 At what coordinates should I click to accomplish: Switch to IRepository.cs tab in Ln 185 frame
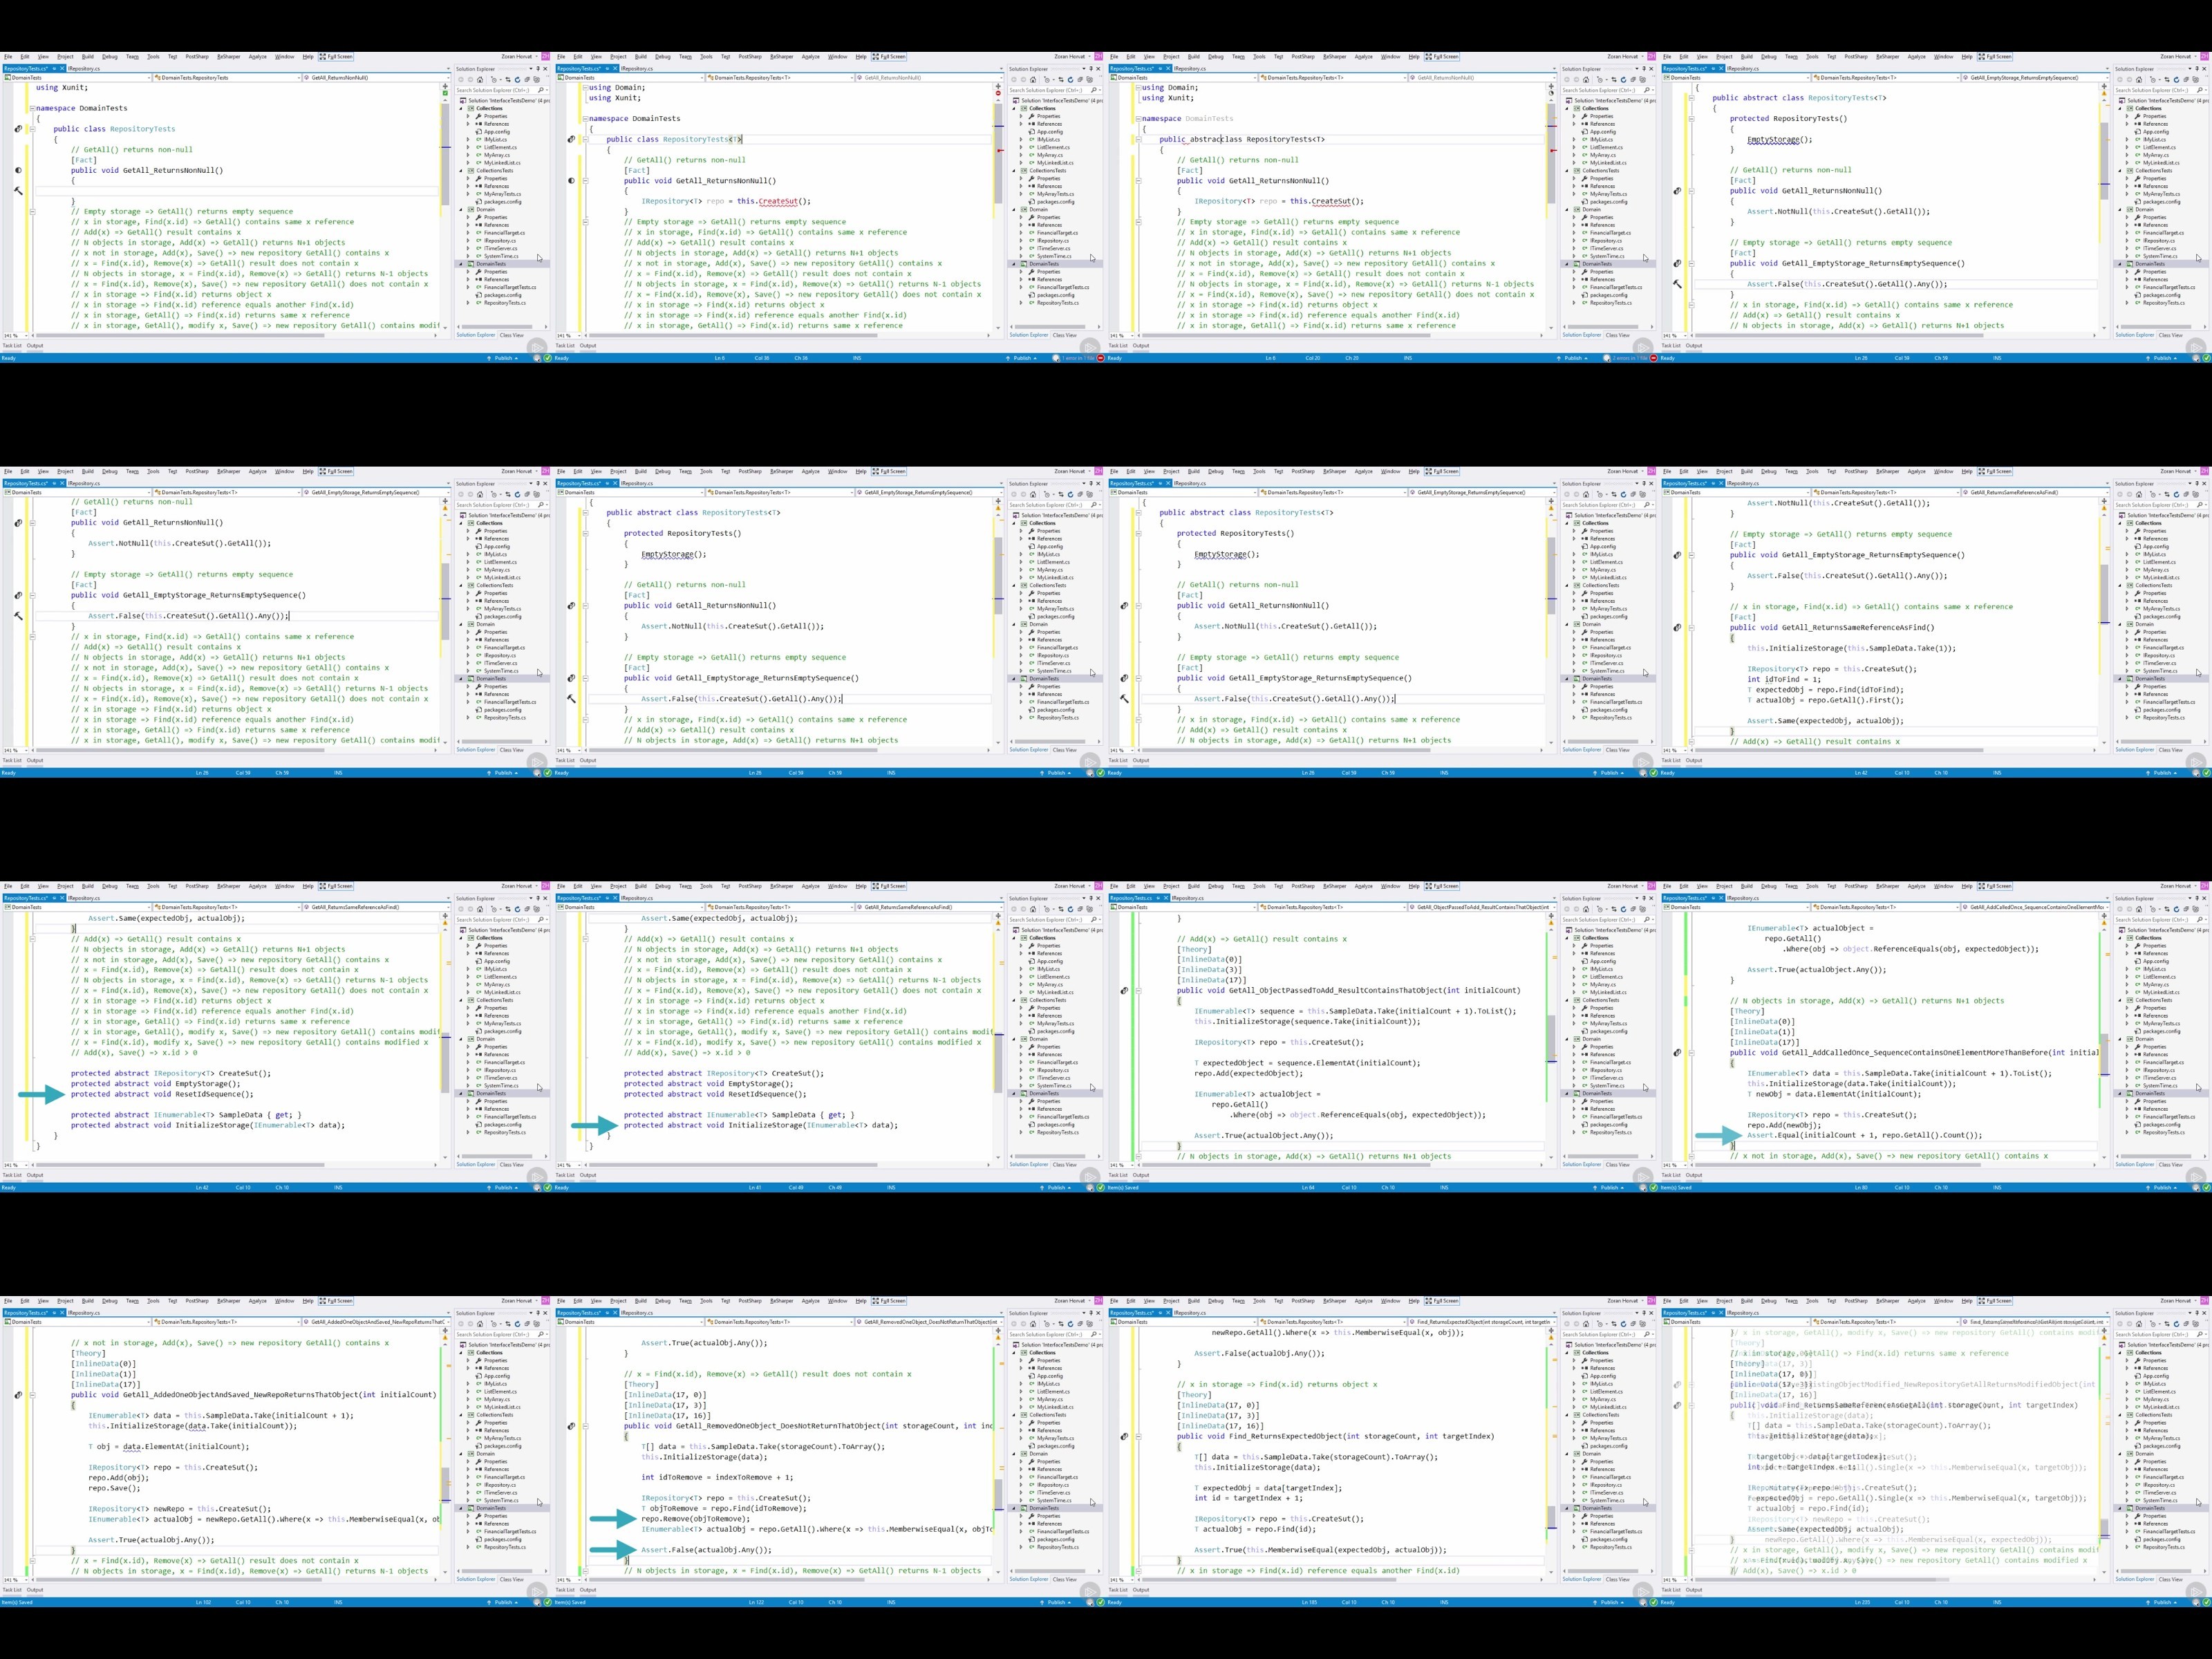point(1190,1313)
